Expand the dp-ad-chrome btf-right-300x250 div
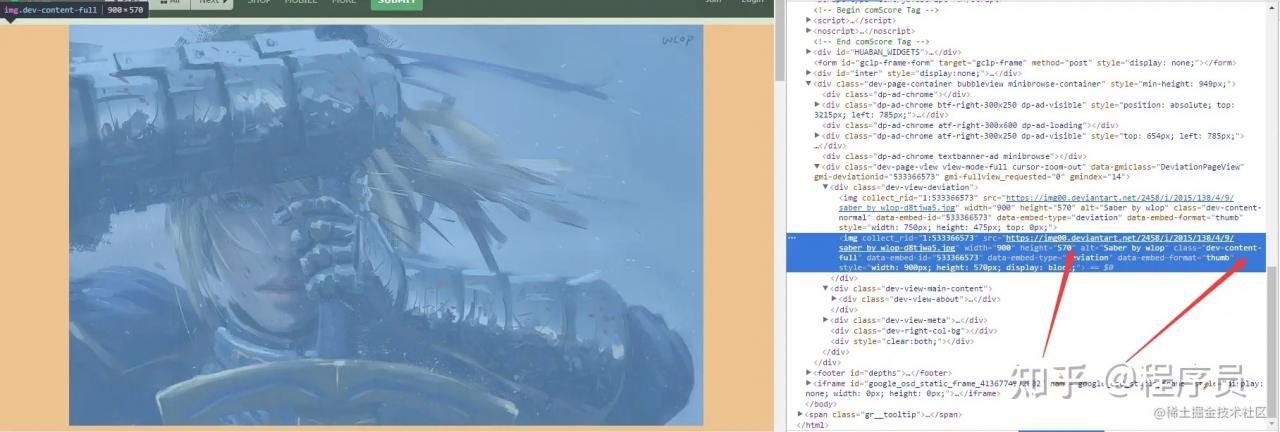The image size is (1280, 432). (818, 104)
